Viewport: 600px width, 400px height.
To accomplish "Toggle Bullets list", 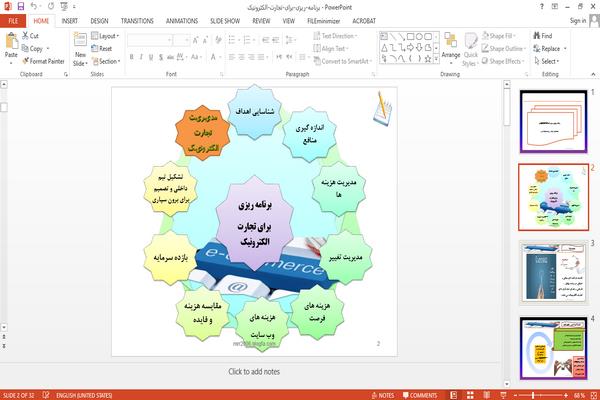I will (x=232, y=40).
